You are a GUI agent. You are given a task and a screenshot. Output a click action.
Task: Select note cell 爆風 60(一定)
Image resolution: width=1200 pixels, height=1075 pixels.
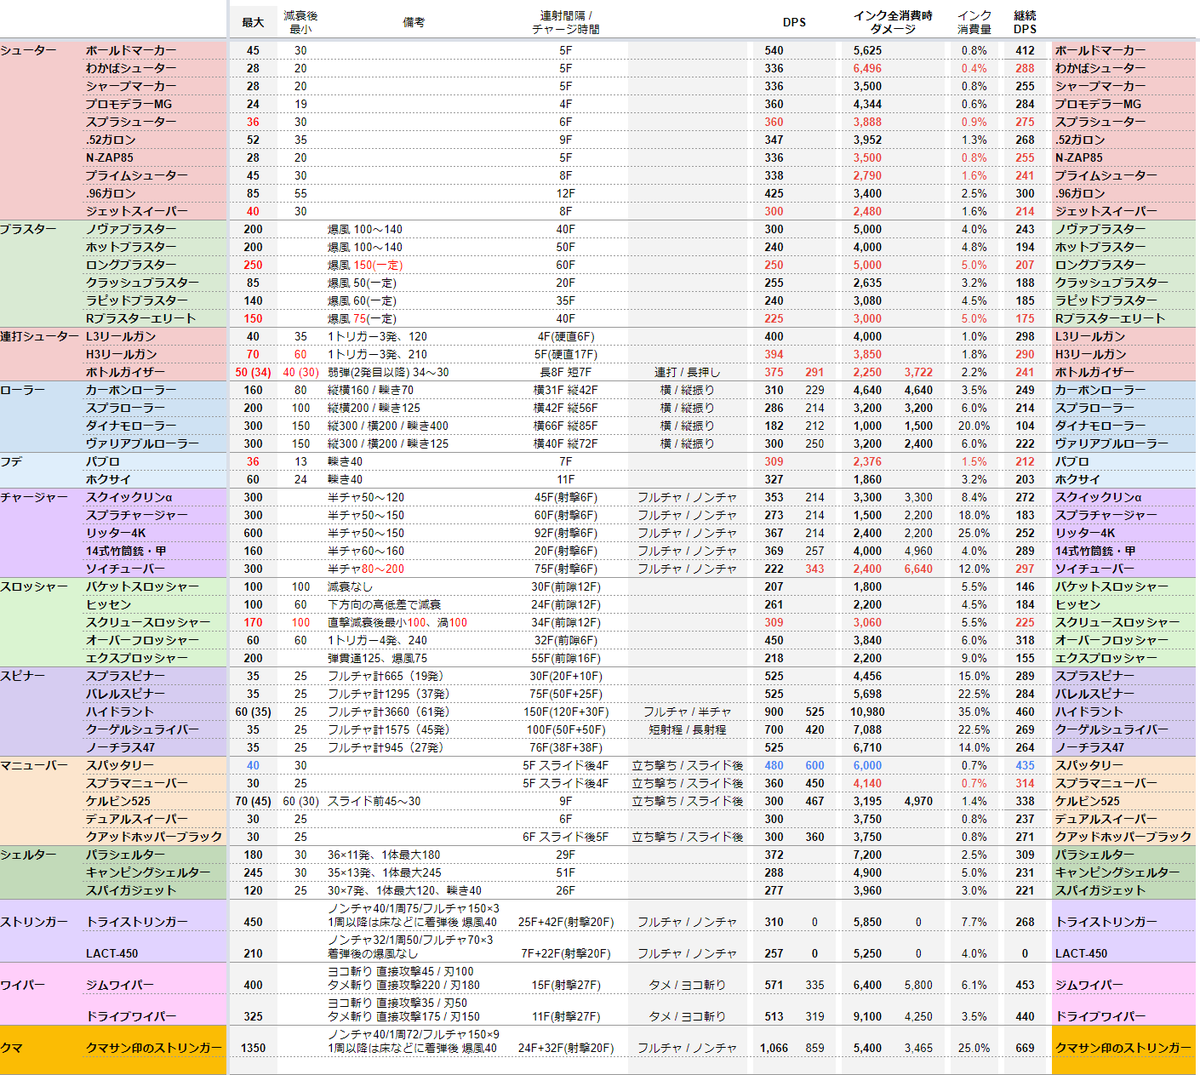point(361,300)
